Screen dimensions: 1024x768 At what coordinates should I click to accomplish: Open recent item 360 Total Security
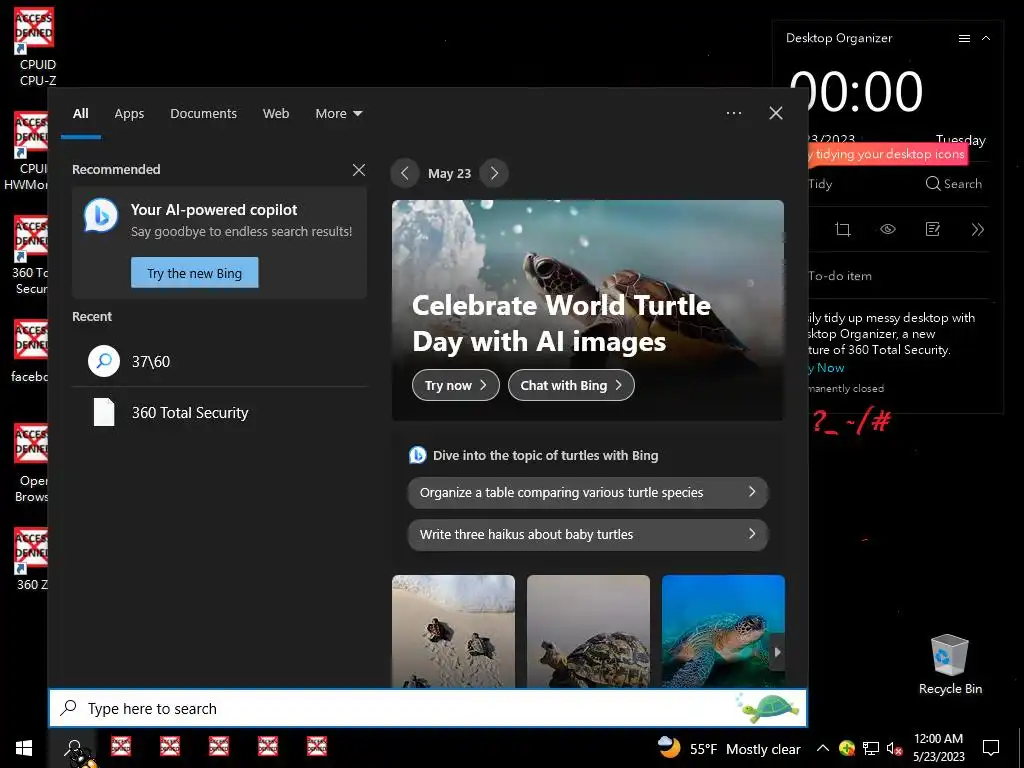219,413
